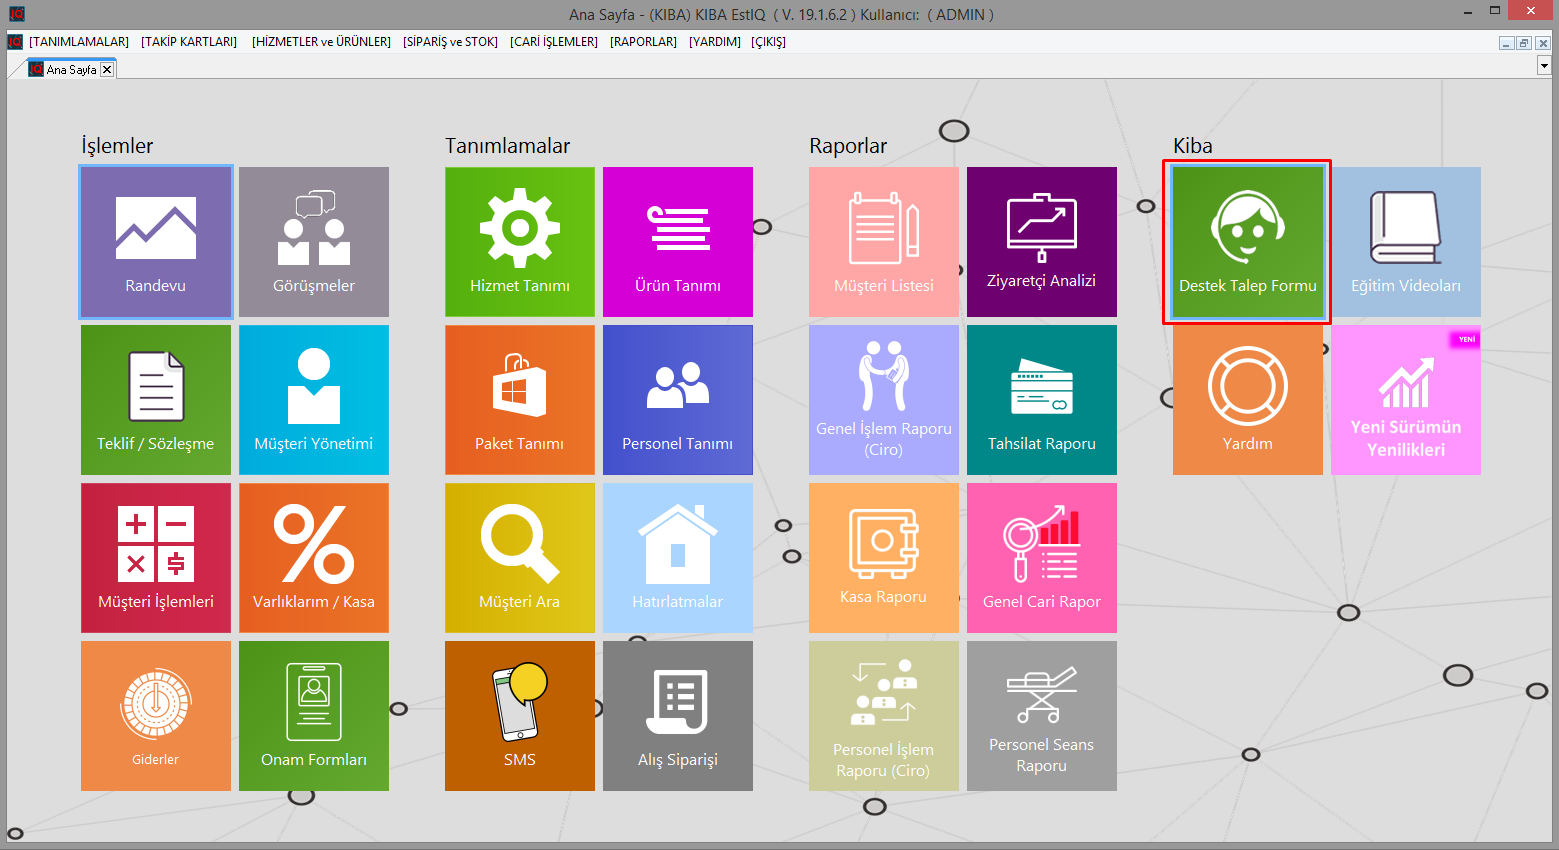
Task: Click the ÇIKIŞ menu item
Action: point(768,42)
